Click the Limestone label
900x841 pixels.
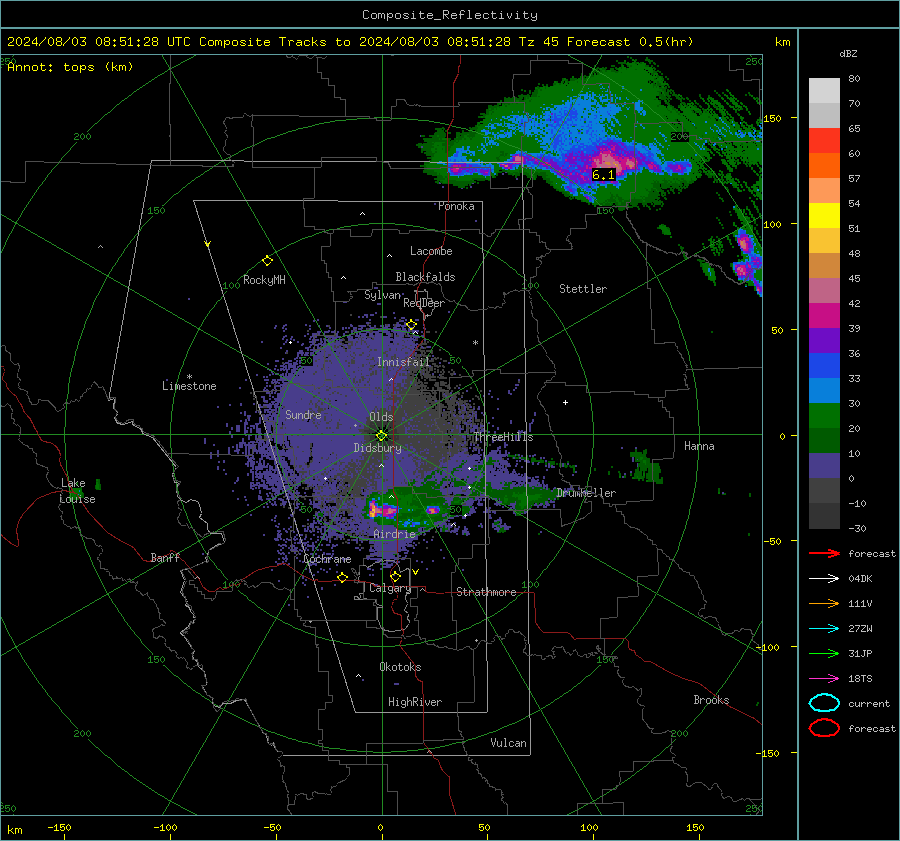tap(189, 386)
